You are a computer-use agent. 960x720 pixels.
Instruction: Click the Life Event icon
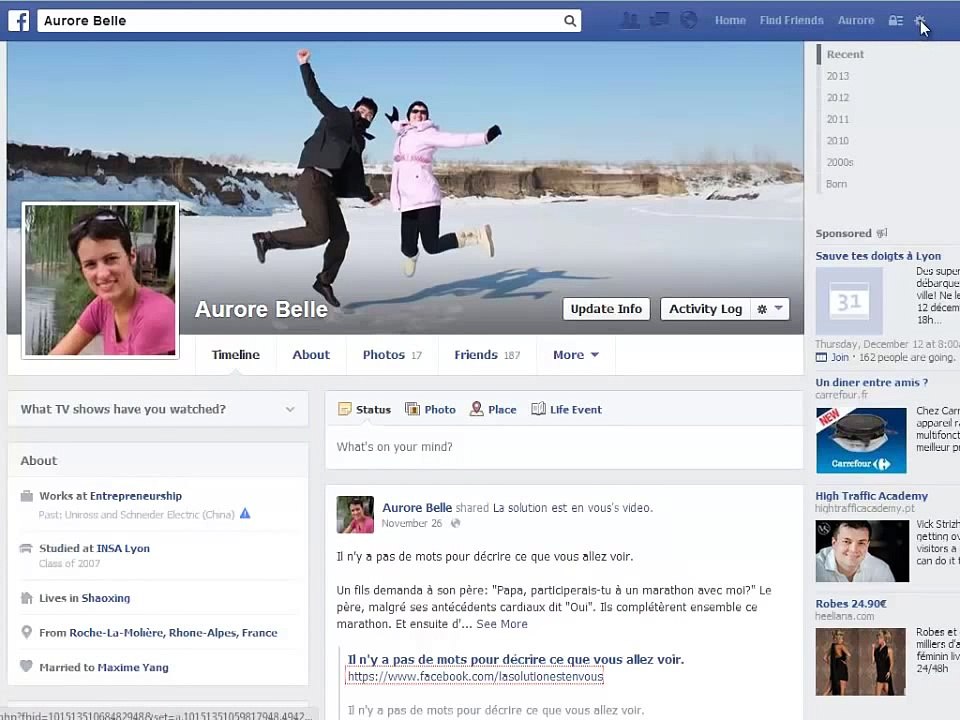pyautogui.click(x=538, y=409)
